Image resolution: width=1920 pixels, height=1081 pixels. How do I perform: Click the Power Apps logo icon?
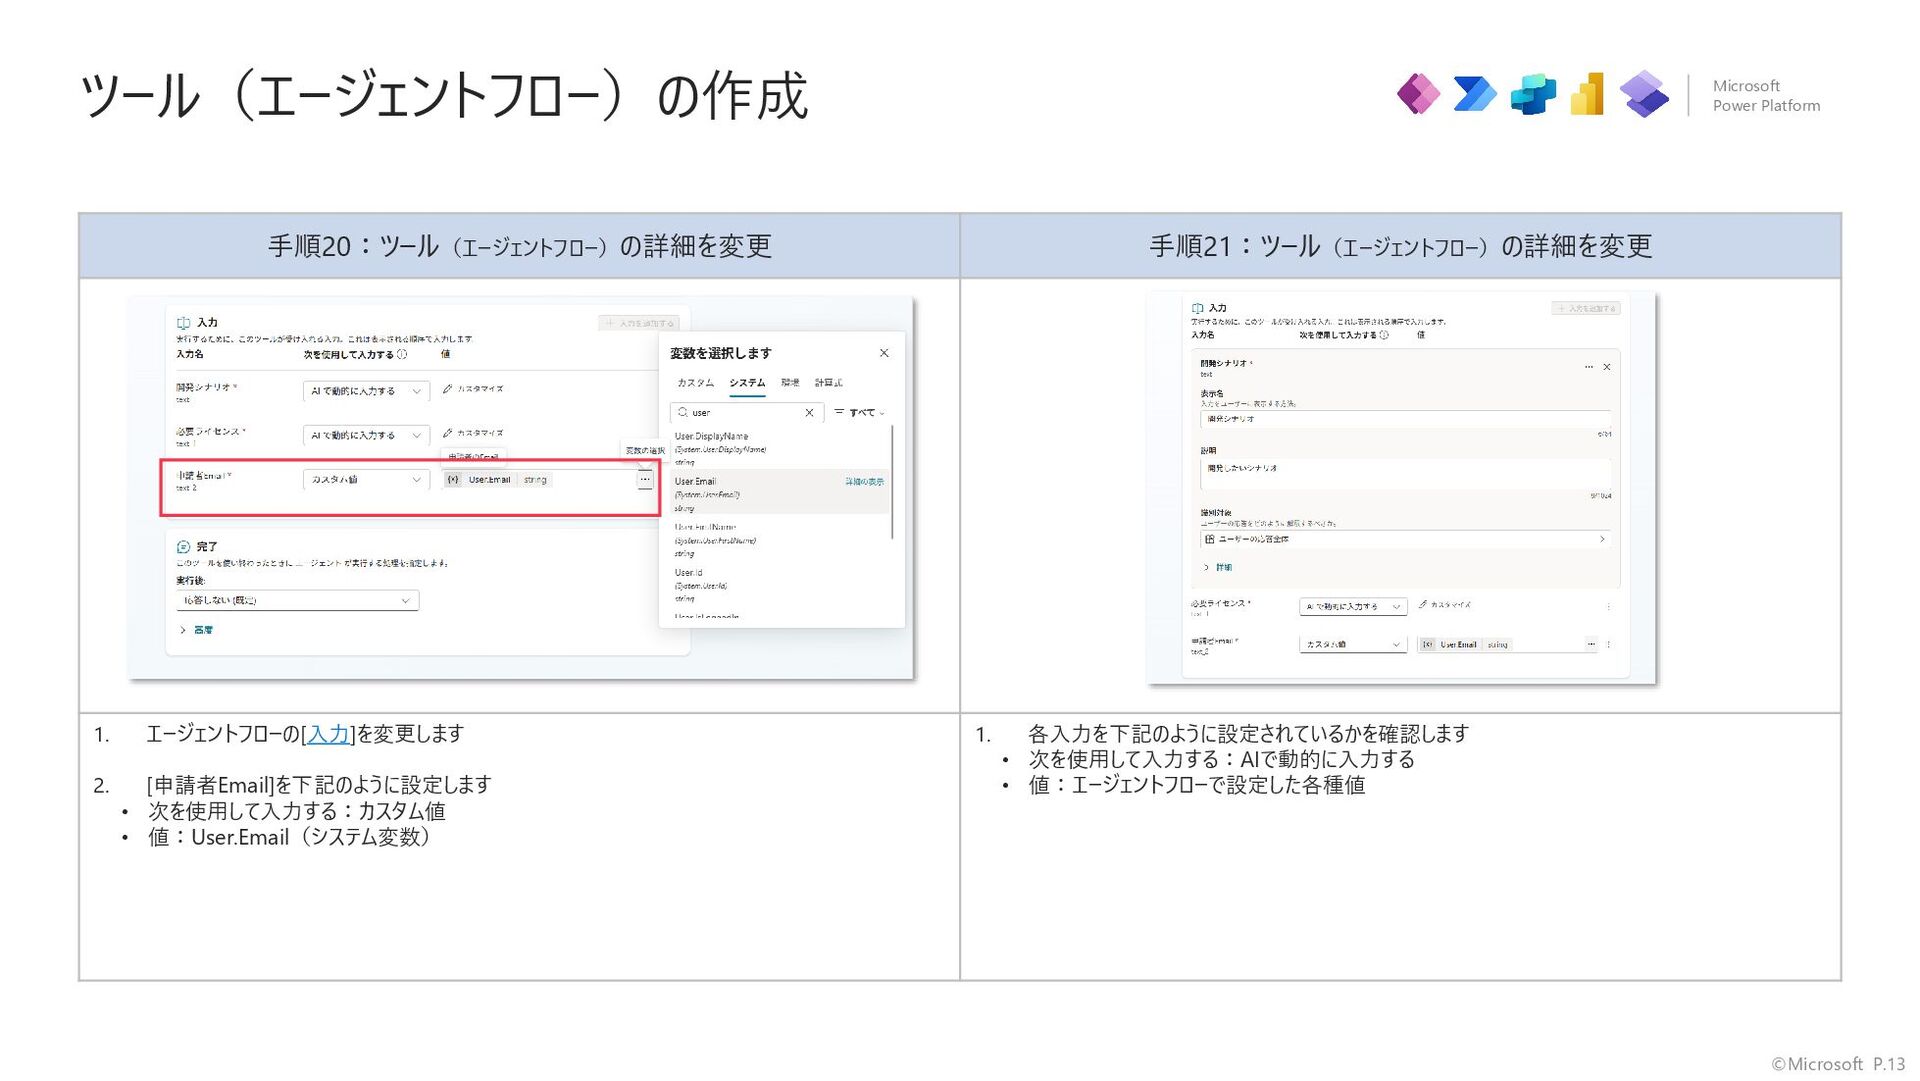pos(1418,95)
